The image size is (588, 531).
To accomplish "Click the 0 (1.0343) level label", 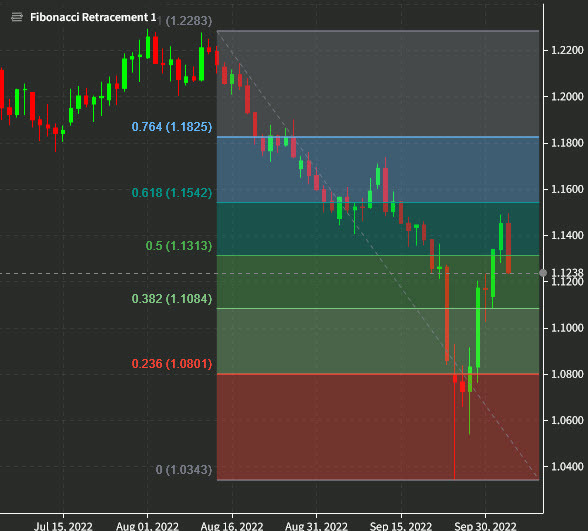I will pos(184,470).
